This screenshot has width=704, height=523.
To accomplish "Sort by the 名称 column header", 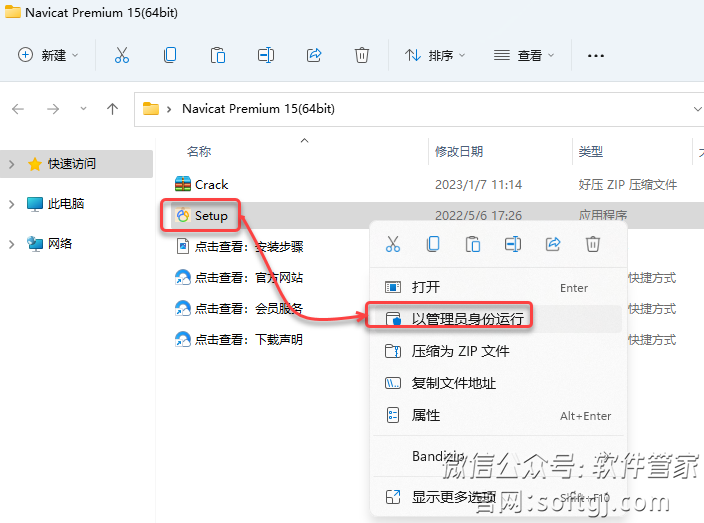I will point(199,152).
